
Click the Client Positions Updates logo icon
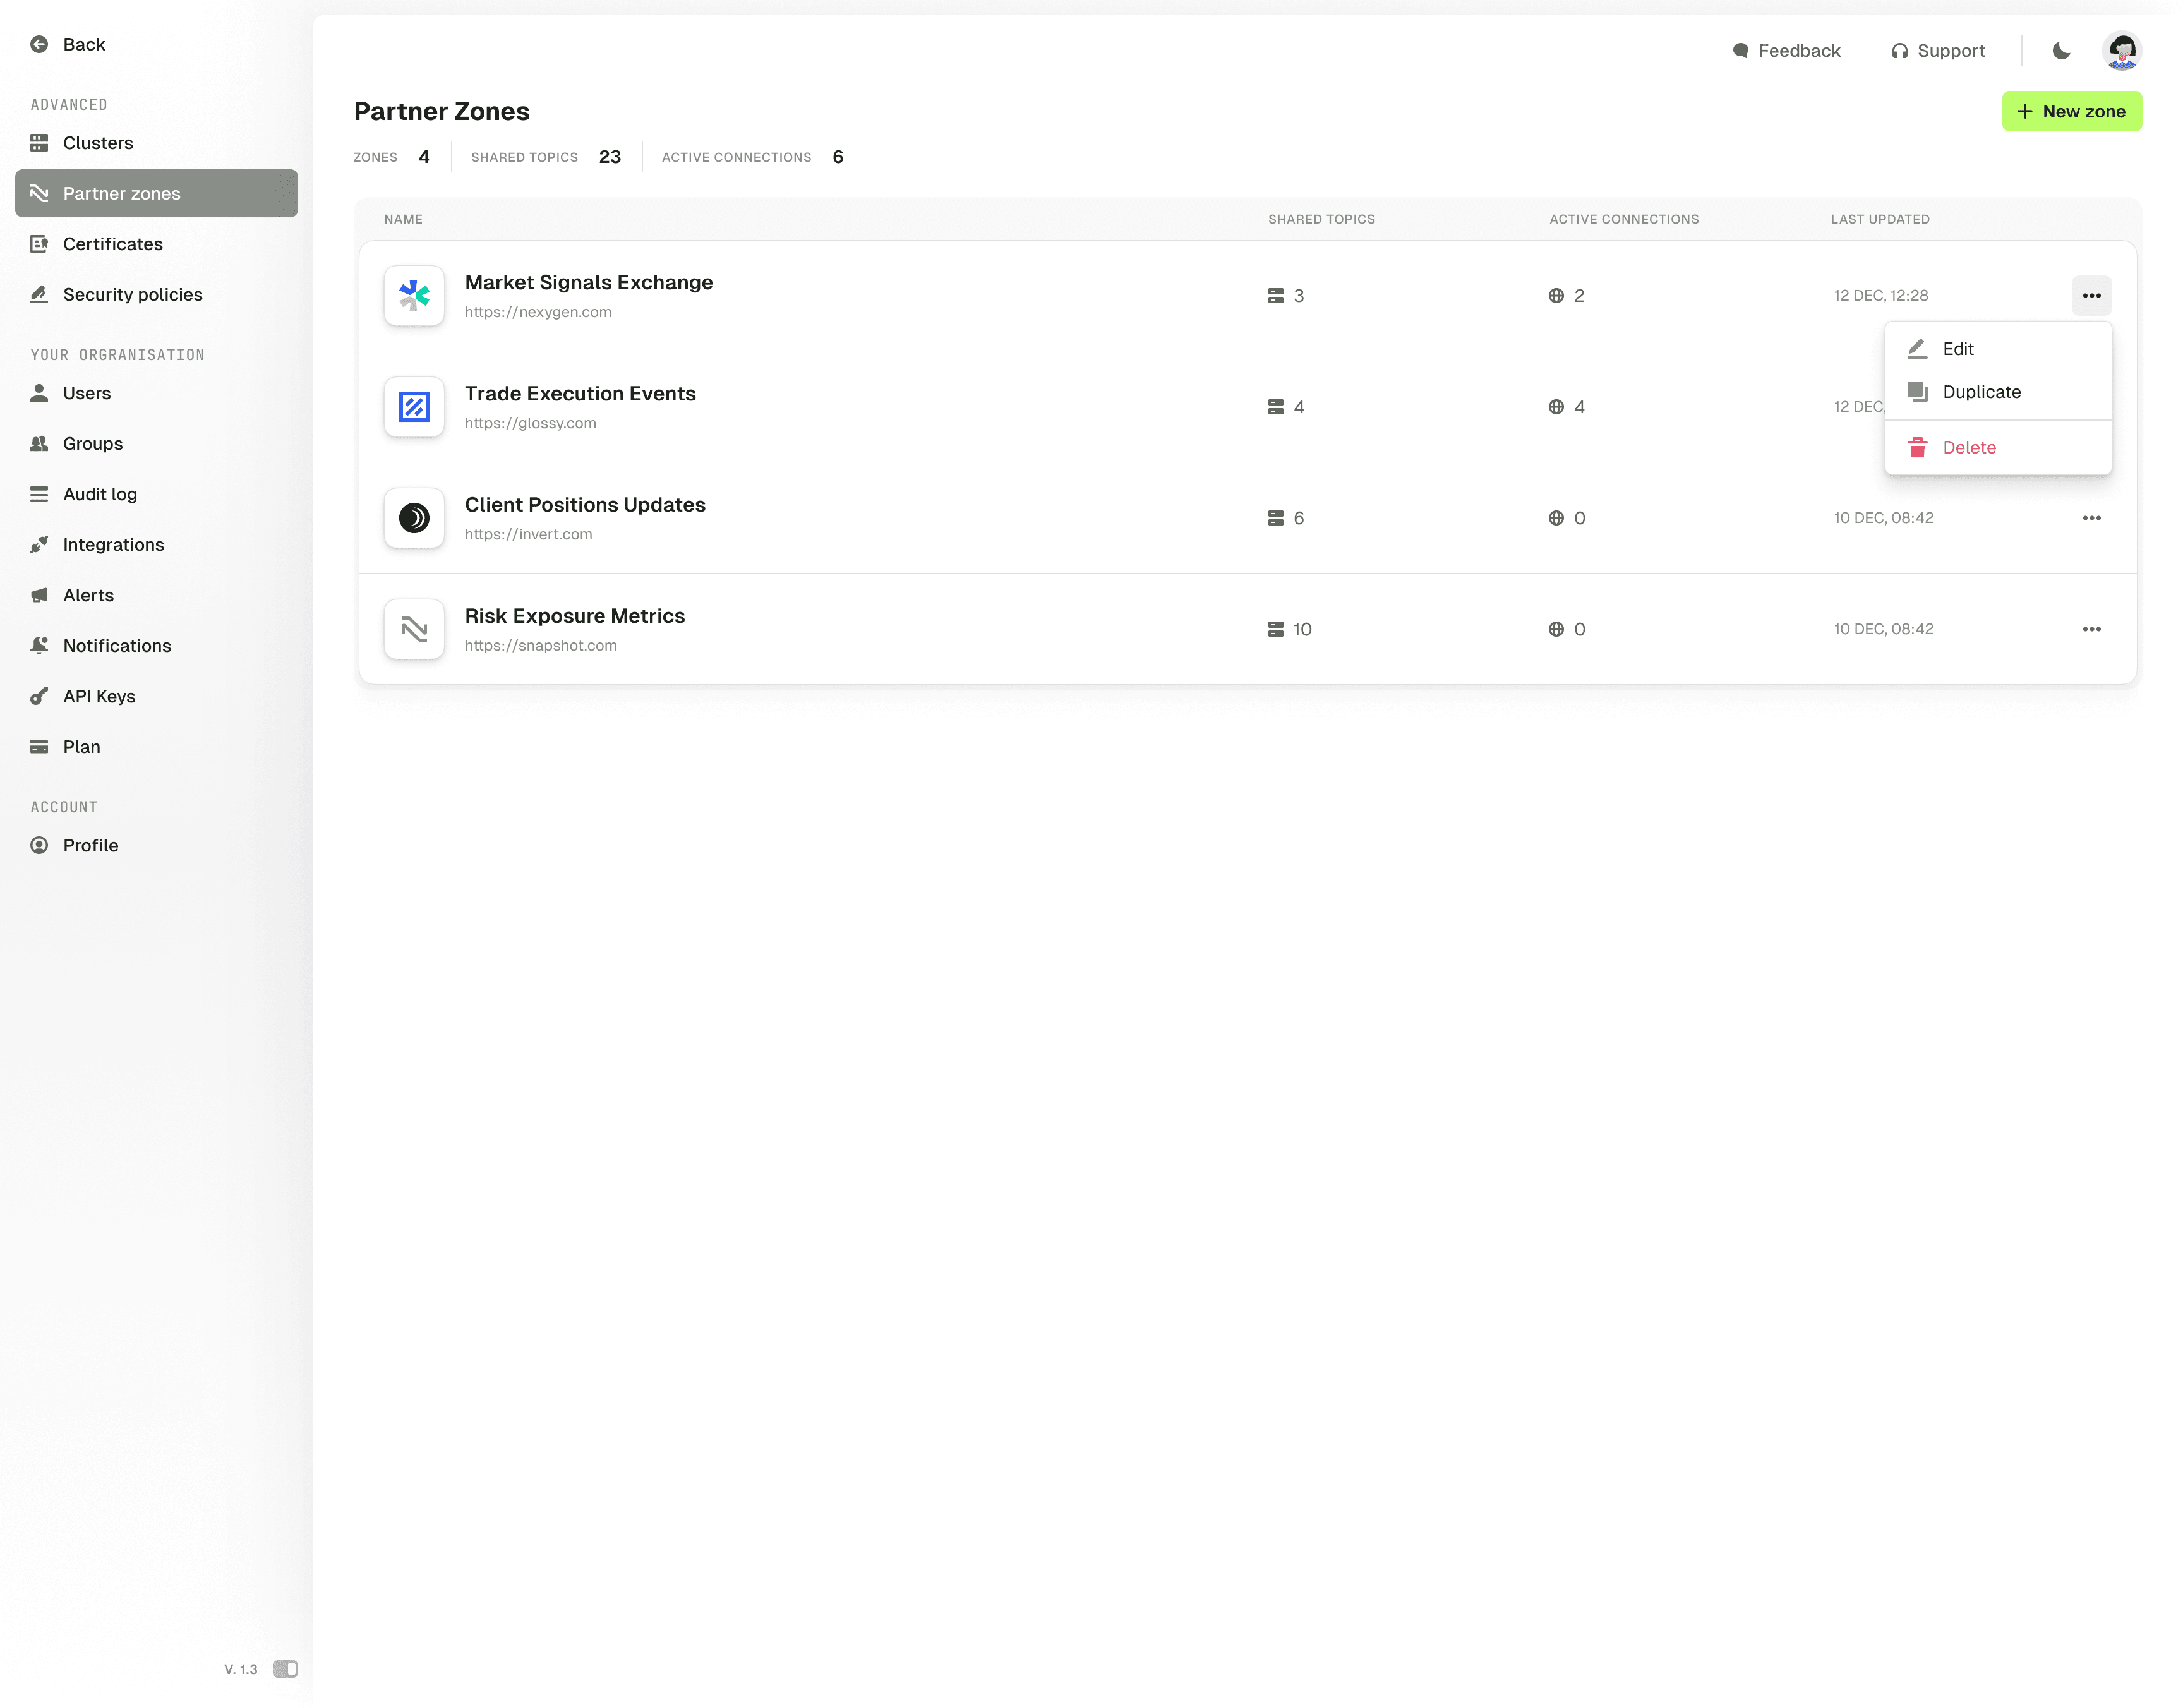(x=414, y=518)
